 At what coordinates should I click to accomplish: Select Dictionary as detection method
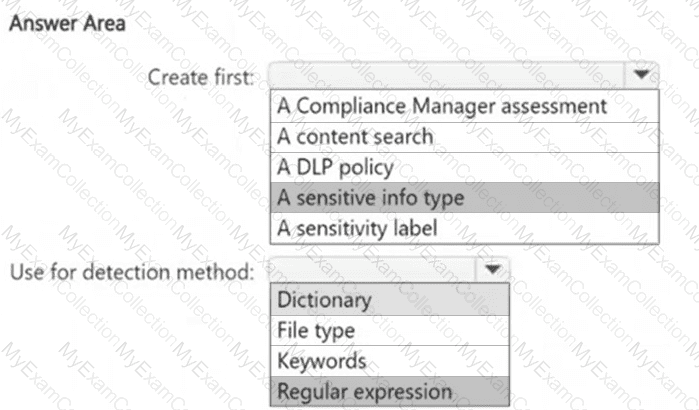point(324,299)
